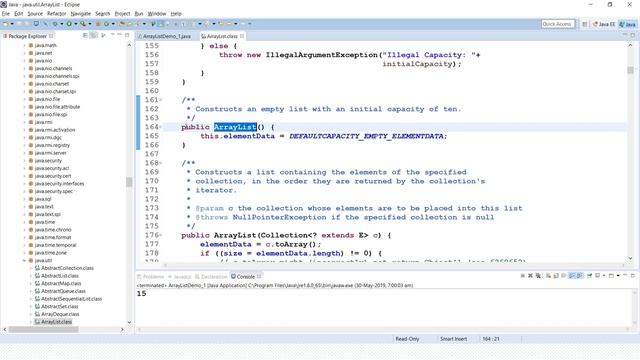
Task: Minimize the Package Explorer view
Action: click(119, 35)
